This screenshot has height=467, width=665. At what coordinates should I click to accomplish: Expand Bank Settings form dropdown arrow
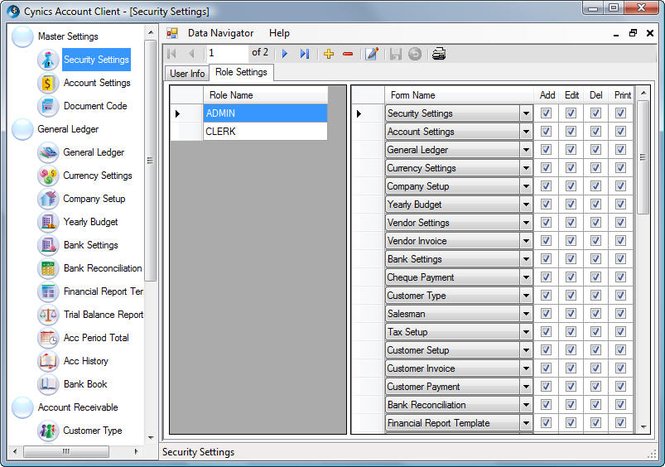point(526,259)
